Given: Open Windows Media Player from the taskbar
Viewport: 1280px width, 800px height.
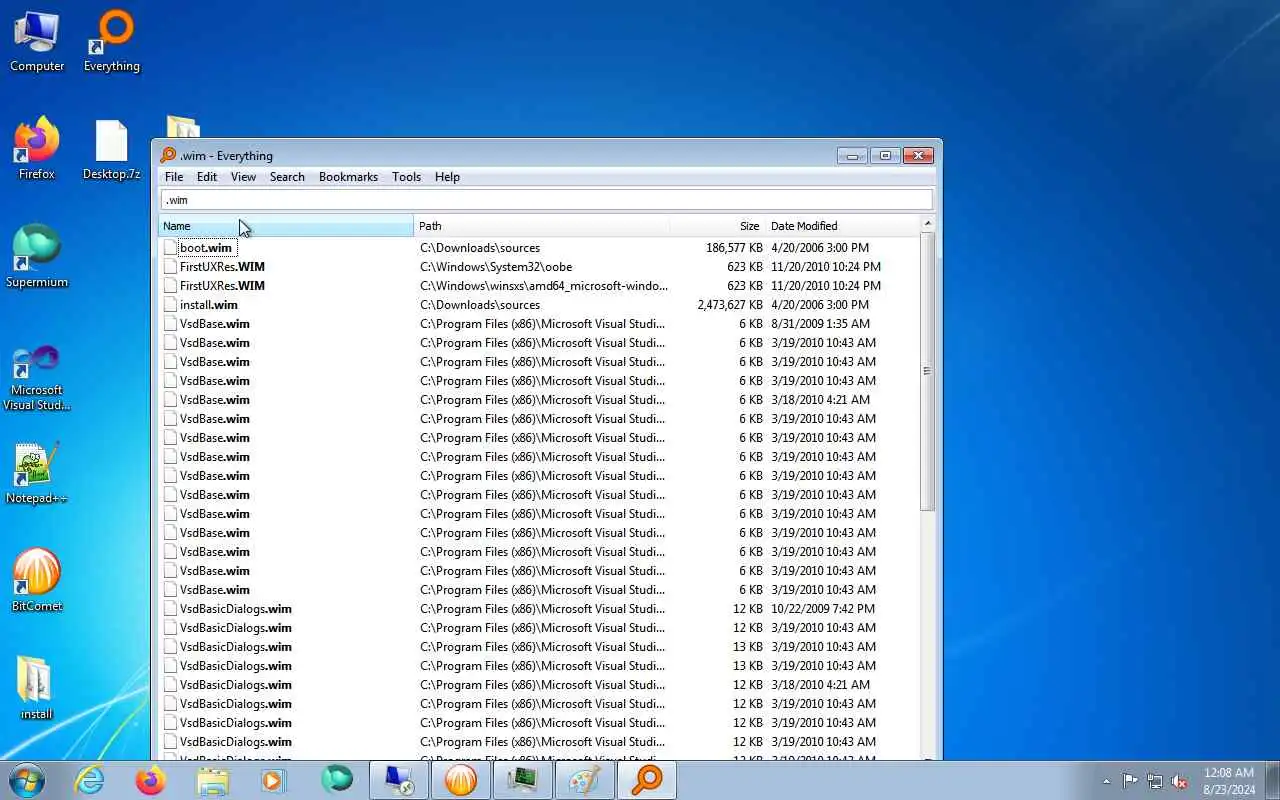Looking at the screenshot, I should pos(274,780).
